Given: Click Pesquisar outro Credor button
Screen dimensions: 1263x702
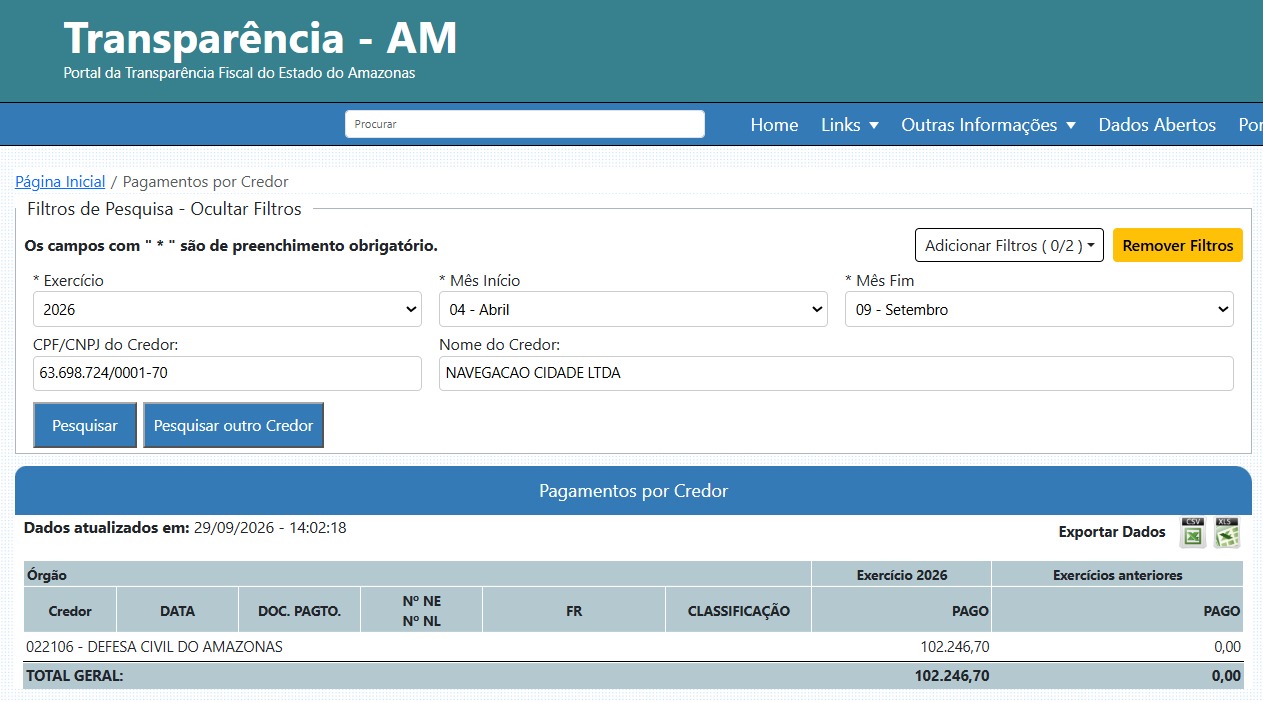Looking at the screenshot, I should tap(233, 425).
